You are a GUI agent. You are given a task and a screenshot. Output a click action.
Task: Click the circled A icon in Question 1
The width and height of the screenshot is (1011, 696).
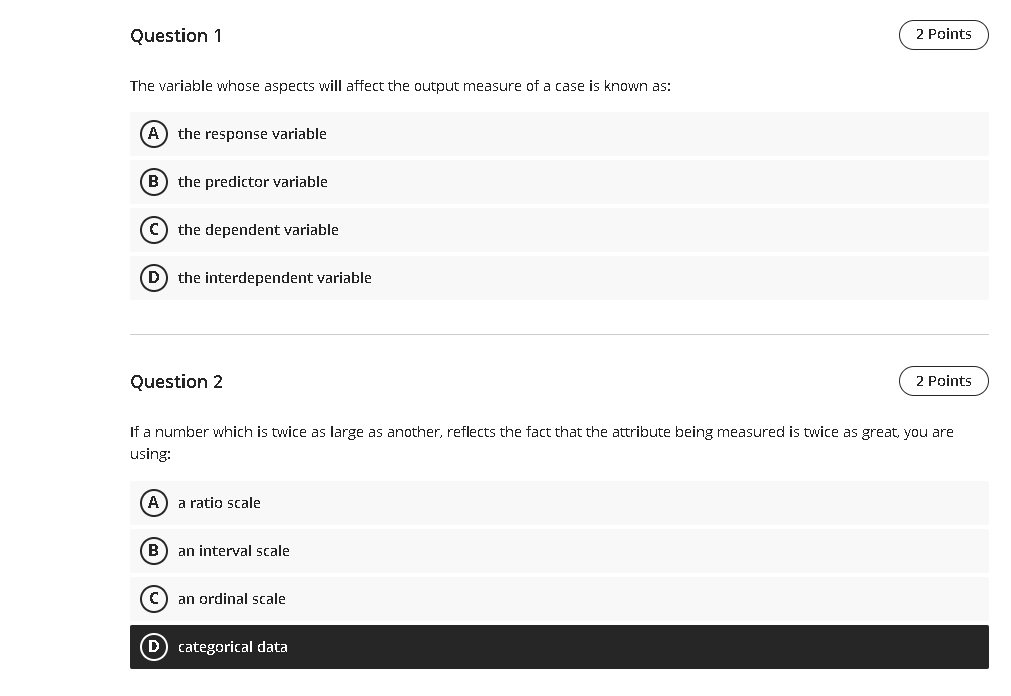click(153, 133)
